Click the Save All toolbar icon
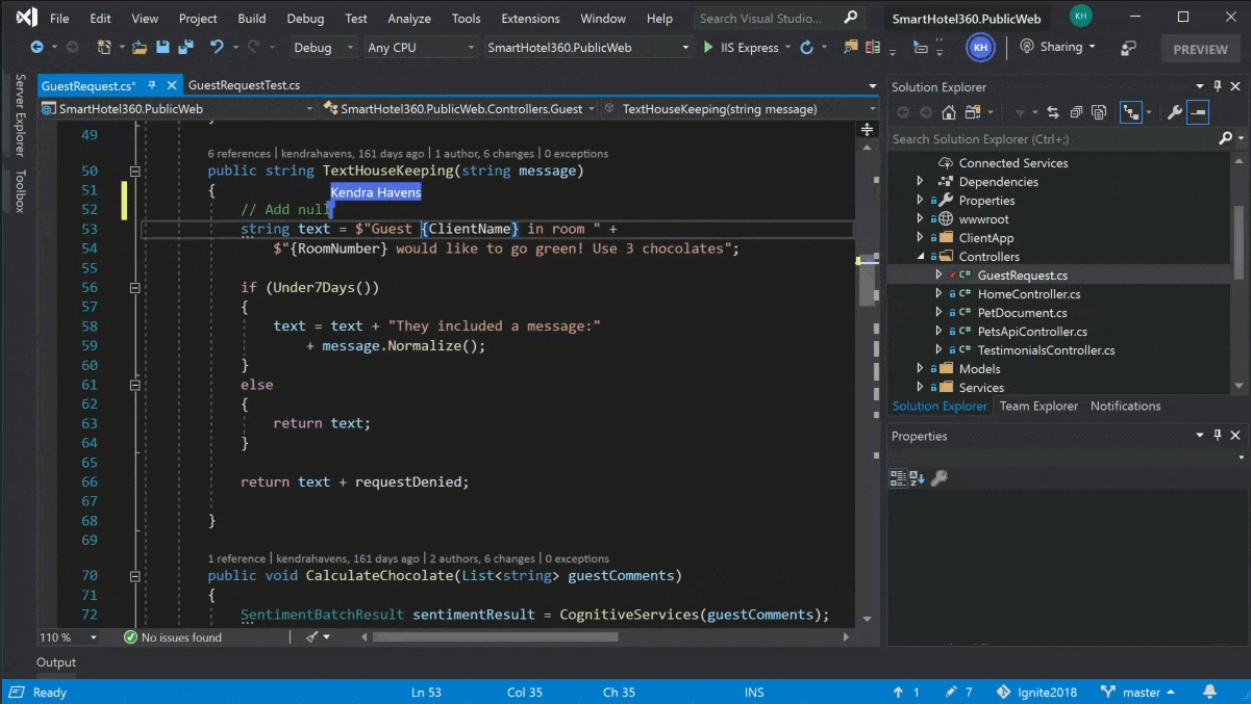1251x704 pixels. click(185, 47)
